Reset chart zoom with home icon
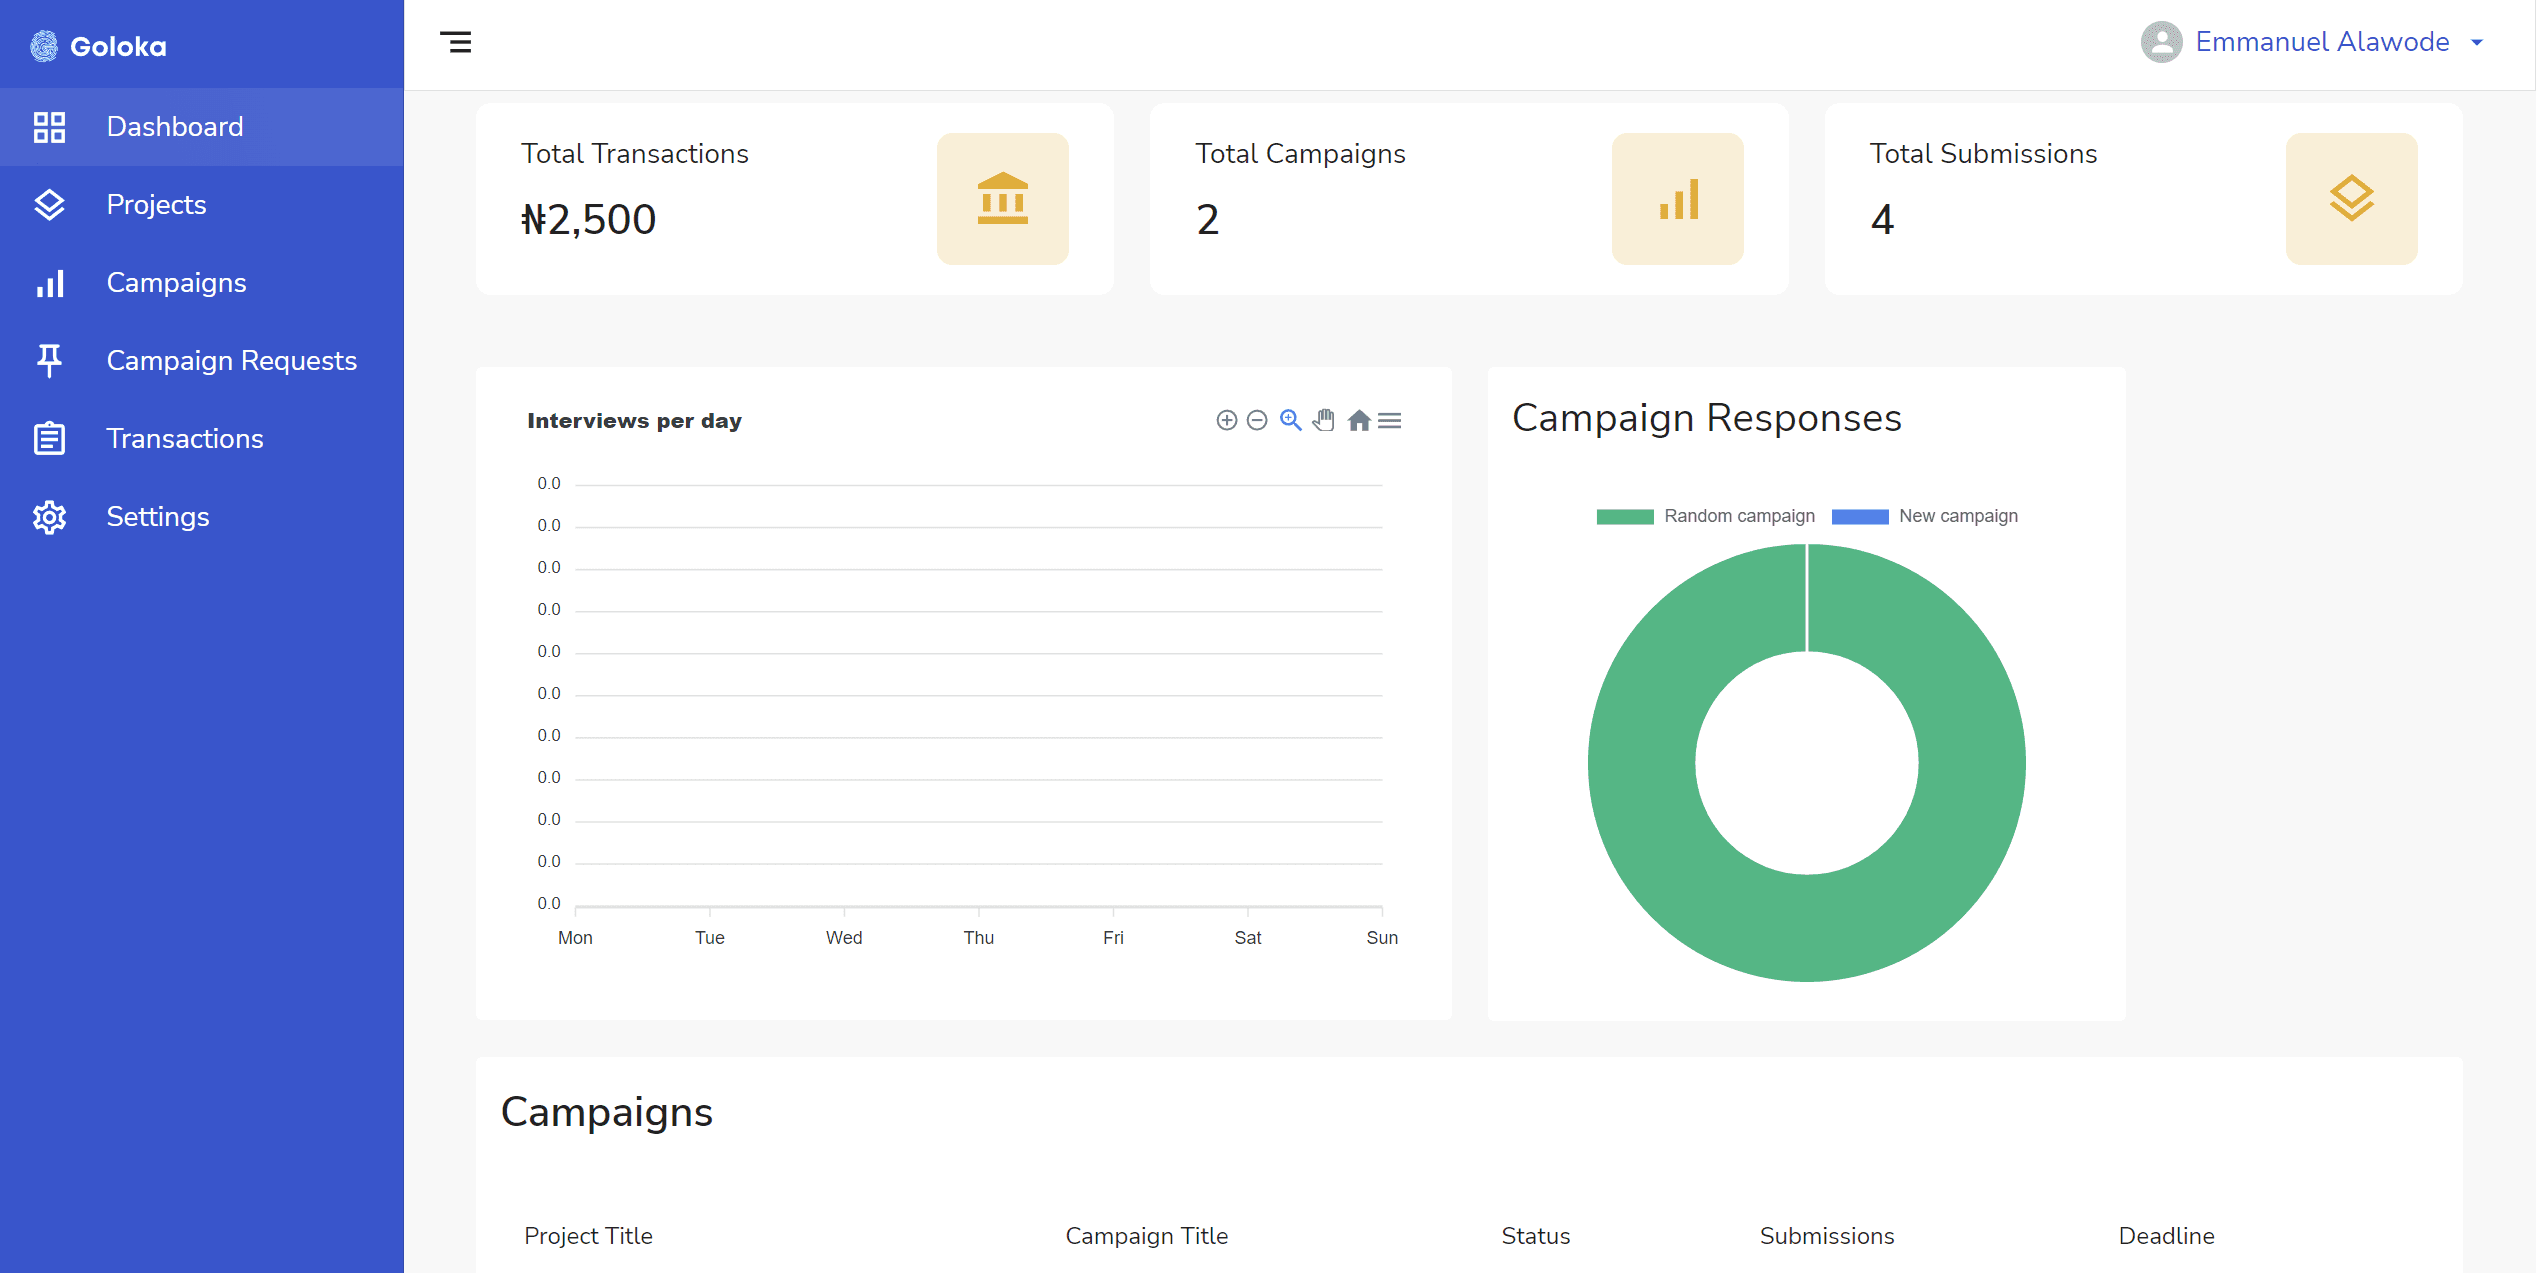This screenshot has width=2536, height=1273. pyautogui.click(x=1358, y=420)
